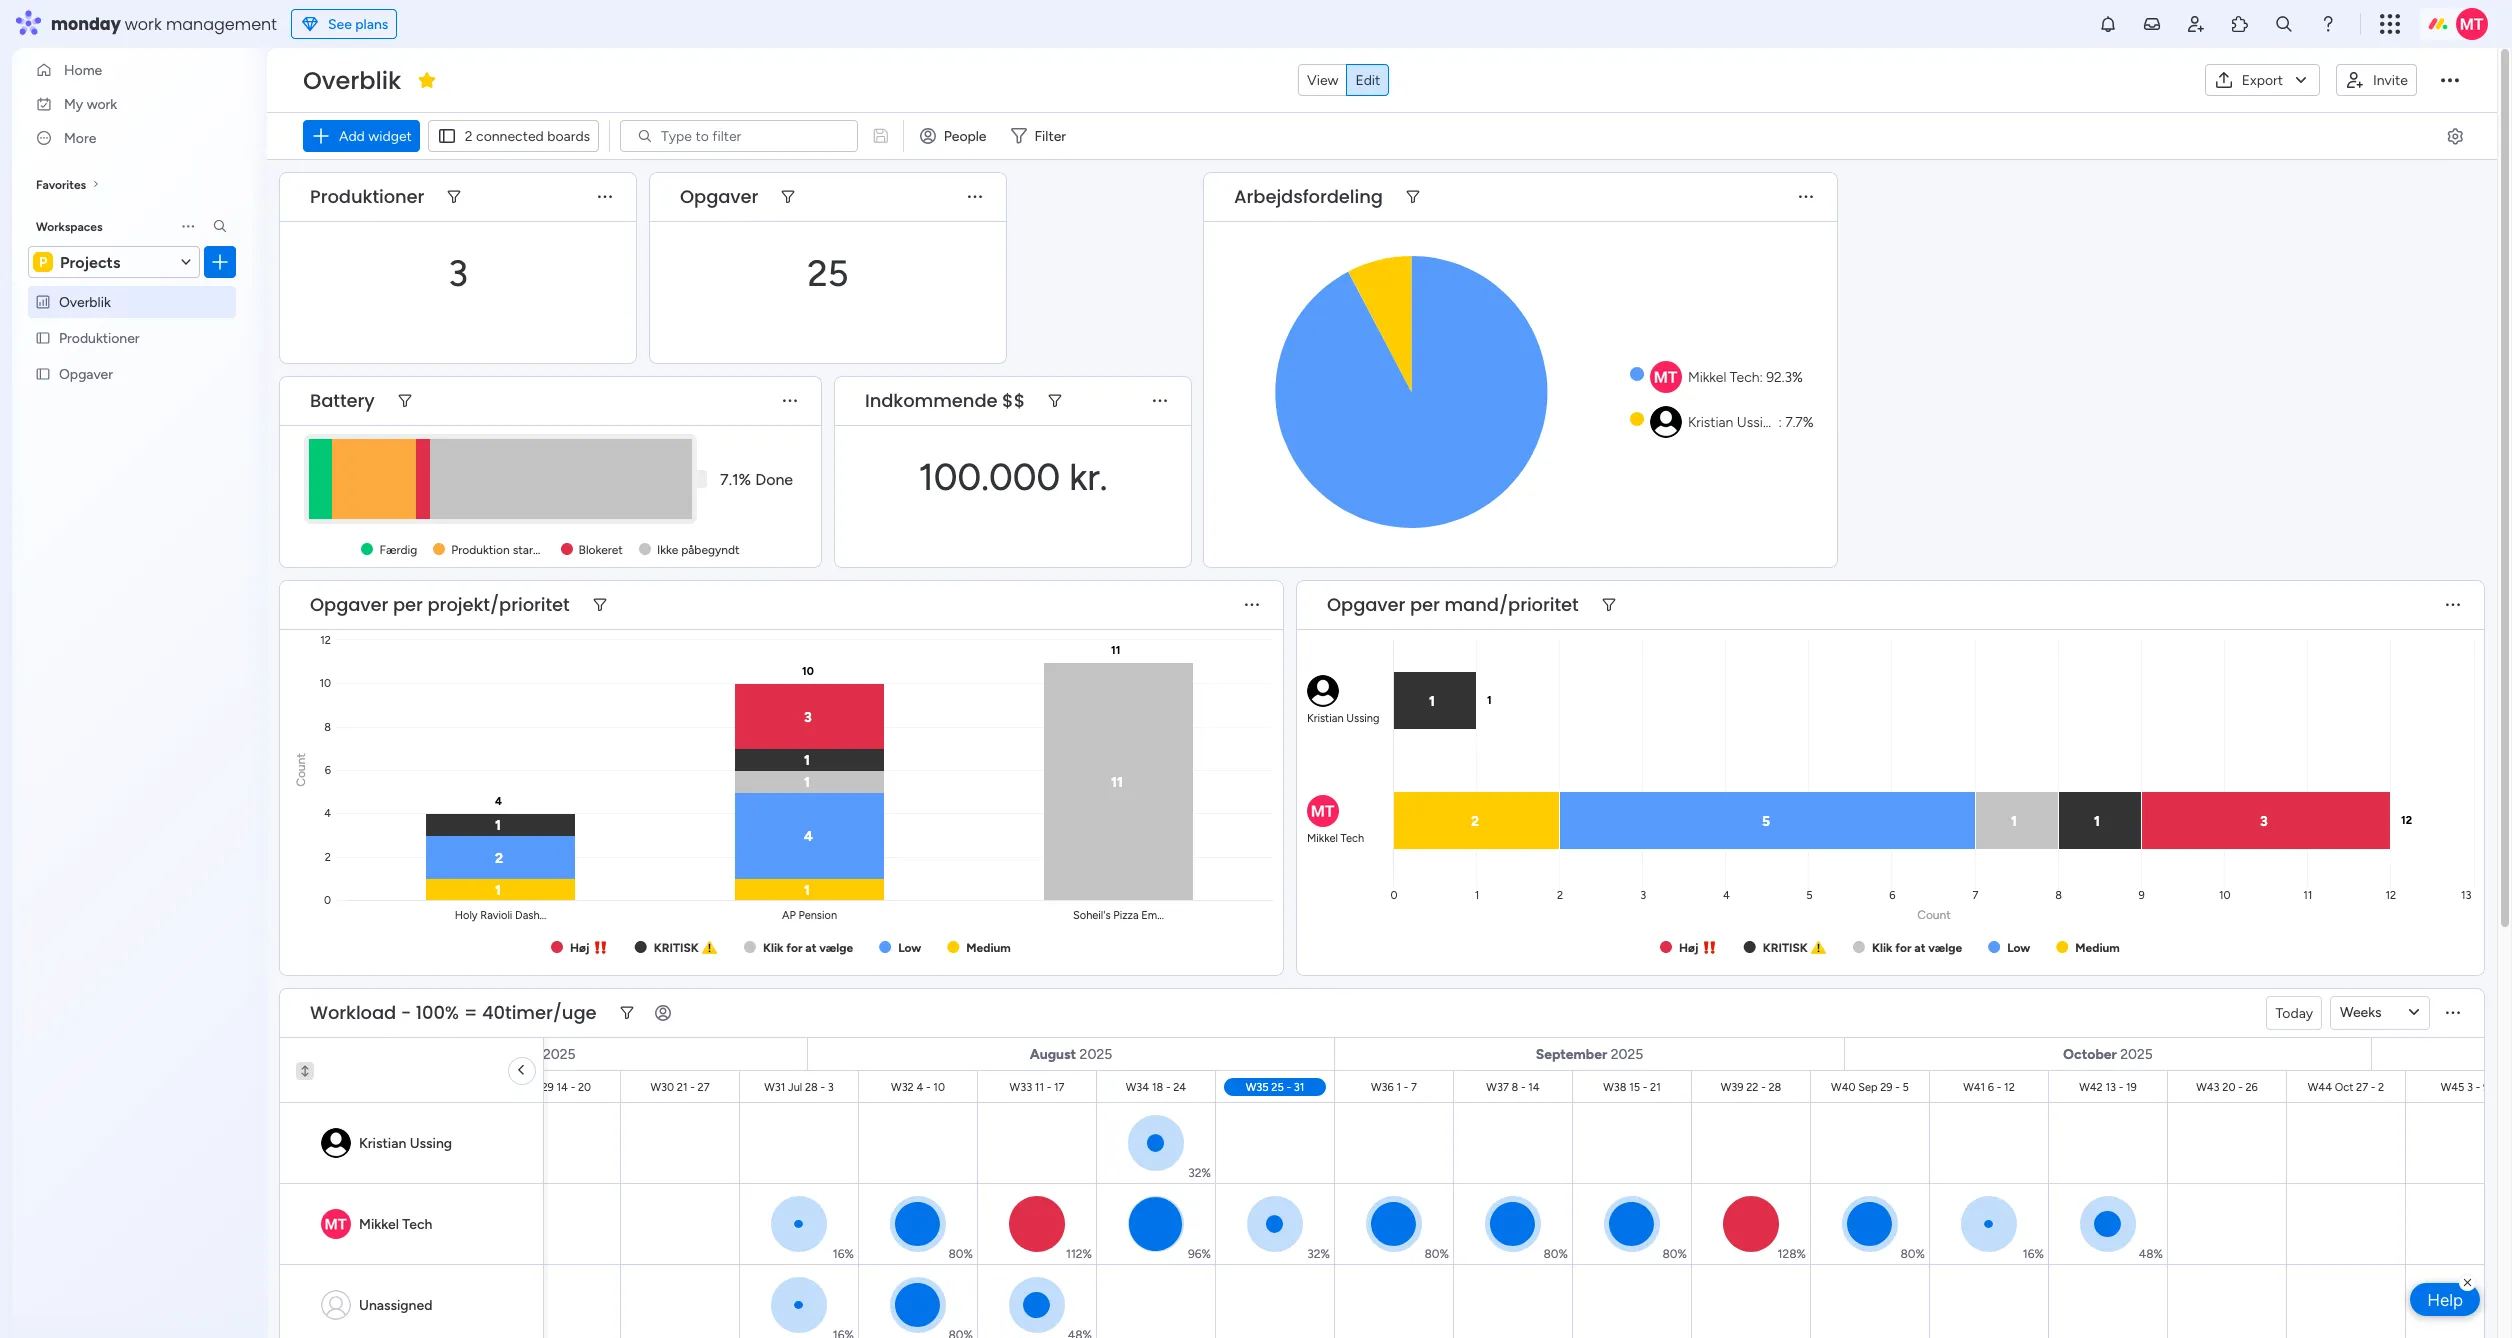The image size is (2512, 1338).
Task: Toggle the Høj legend in projekt chart
Action: [x=579, y=948]
